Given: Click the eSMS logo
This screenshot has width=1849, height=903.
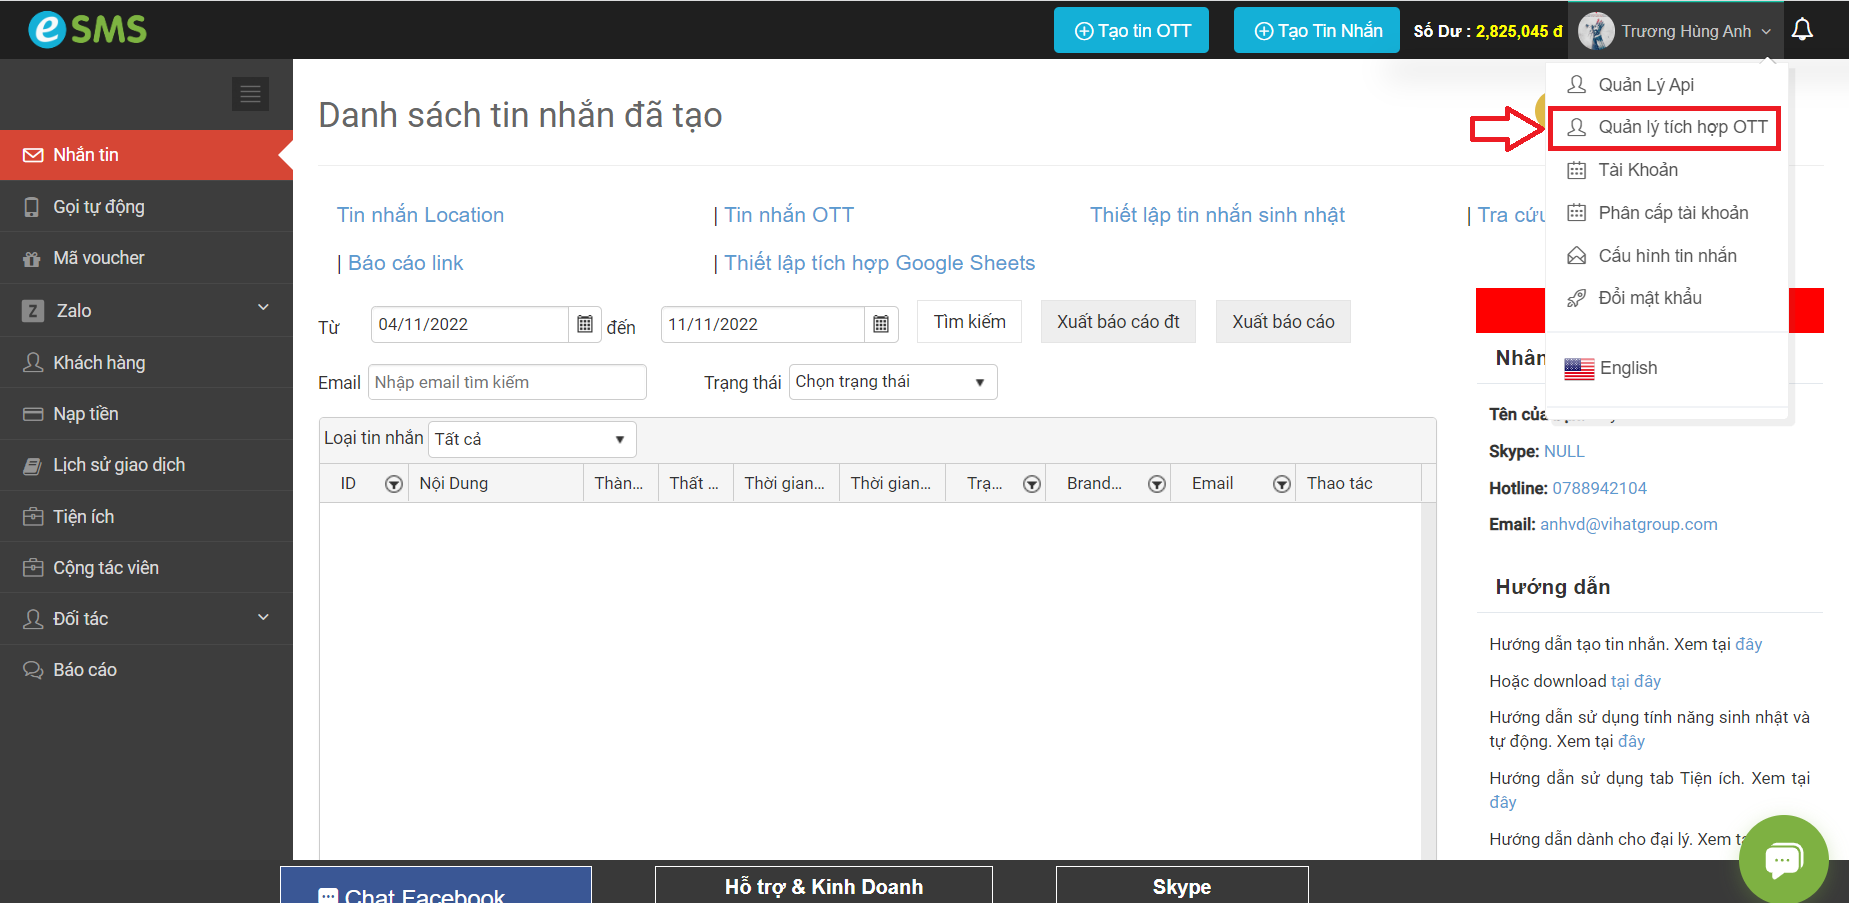Looking at the screenshot, I should tap(88, 29).
